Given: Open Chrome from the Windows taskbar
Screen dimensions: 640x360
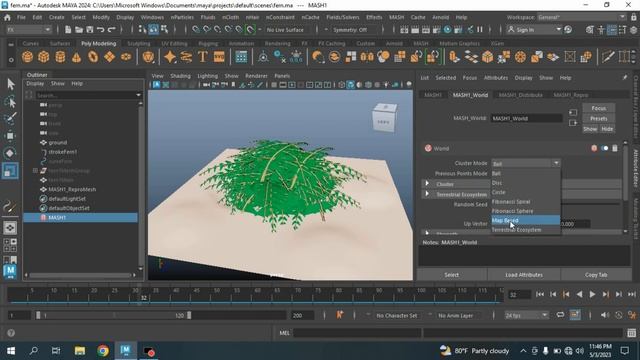Looking at the screenshot, I should pyautogui.click(x=103, y=351).
